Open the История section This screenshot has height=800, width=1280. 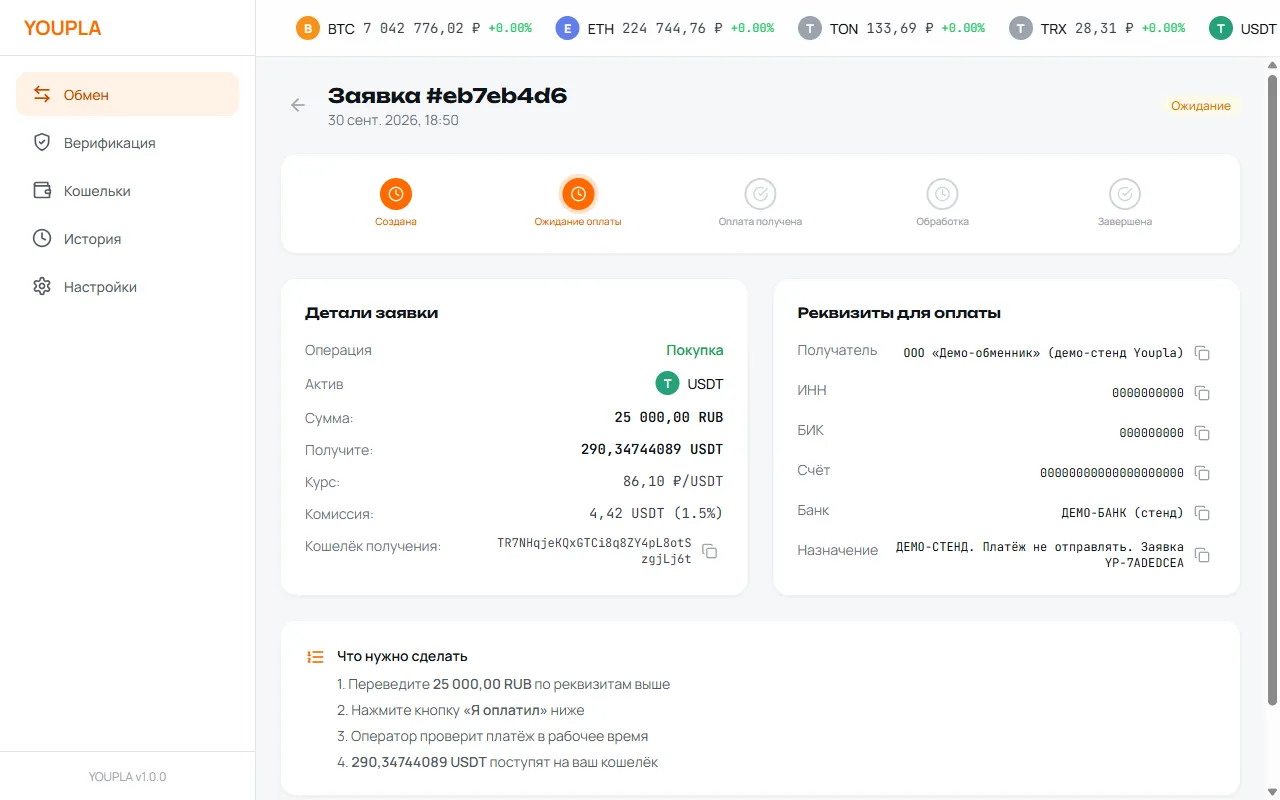coord(128,238)
